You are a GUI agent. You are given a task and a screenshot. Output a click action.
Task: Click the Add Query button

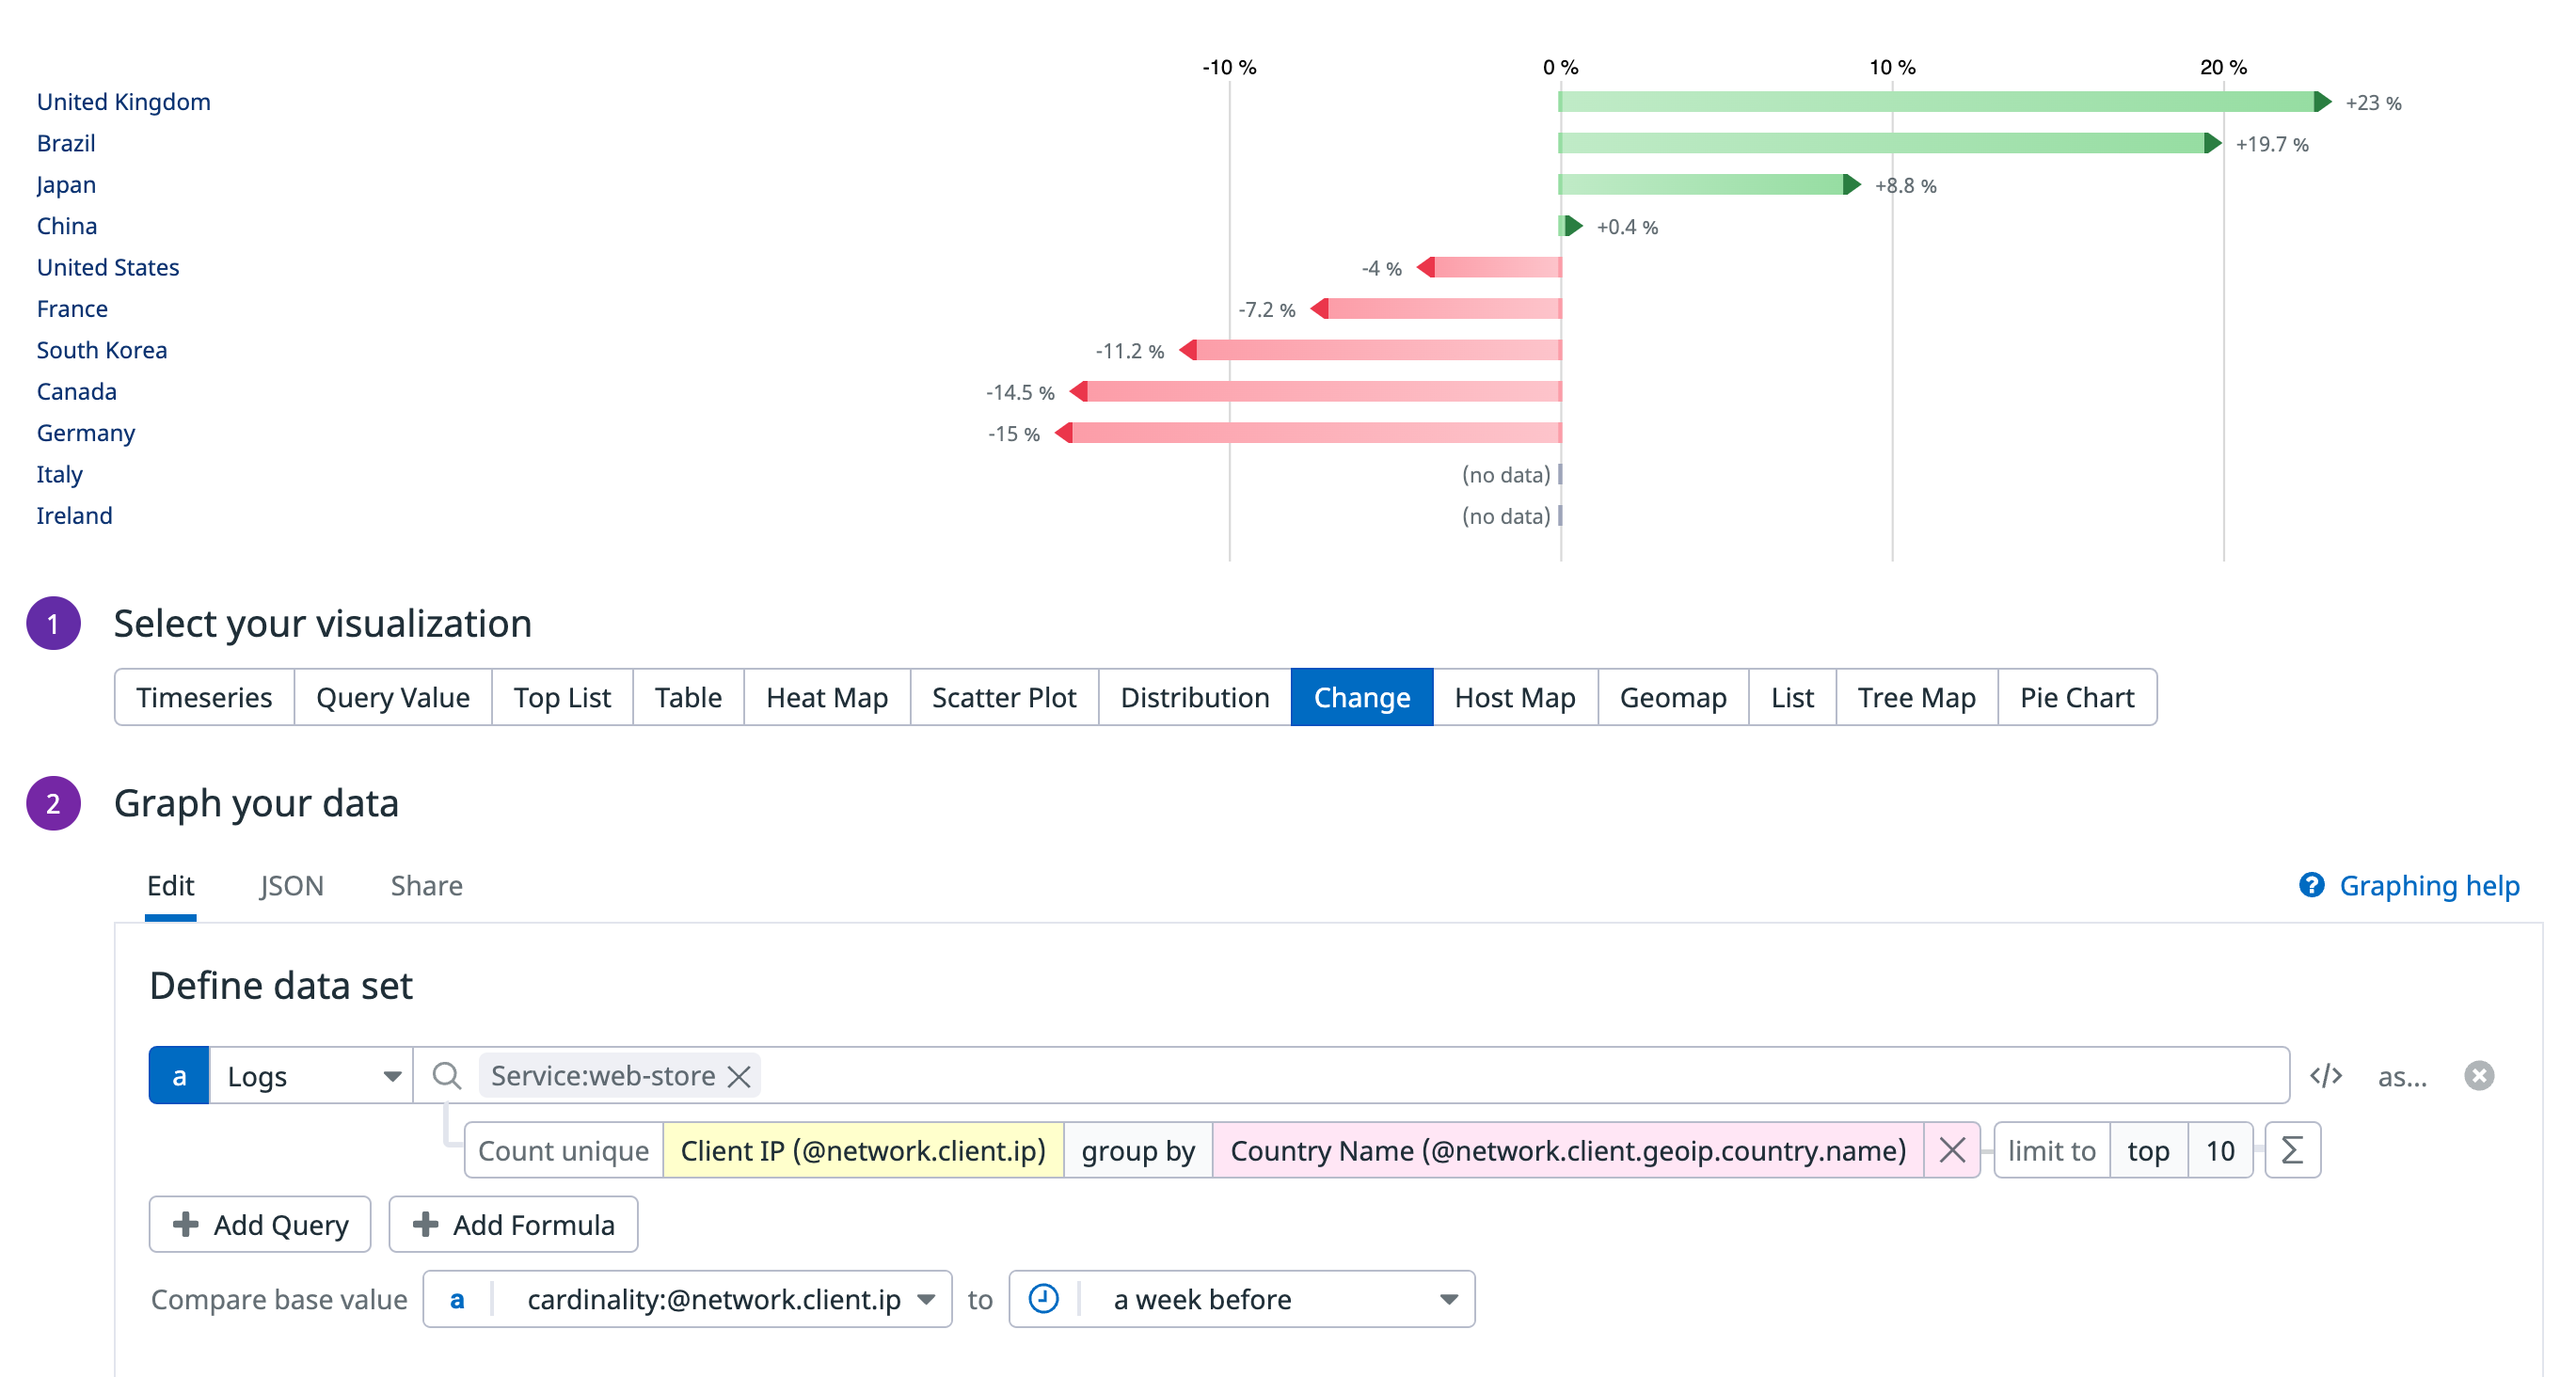pos(259,1224)
